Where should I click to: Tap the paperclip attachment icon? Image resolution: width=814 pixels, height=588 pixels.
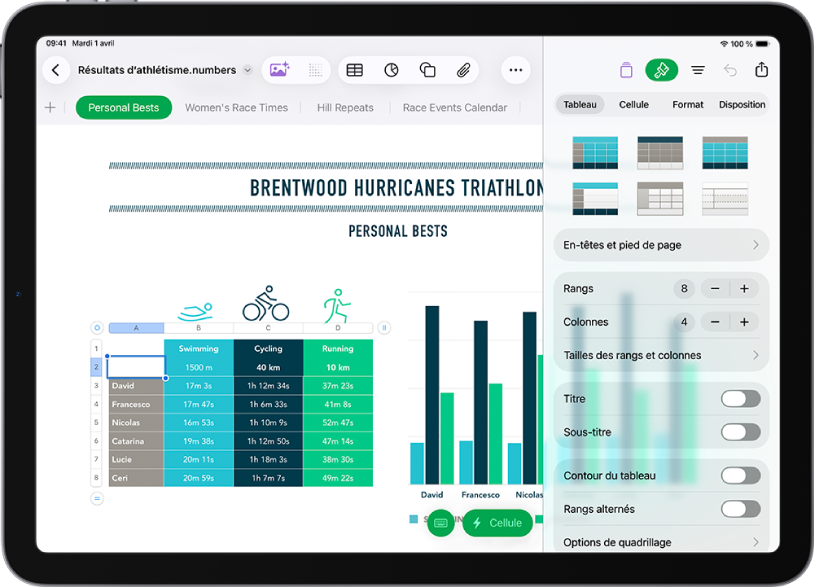tap(463, 70)
